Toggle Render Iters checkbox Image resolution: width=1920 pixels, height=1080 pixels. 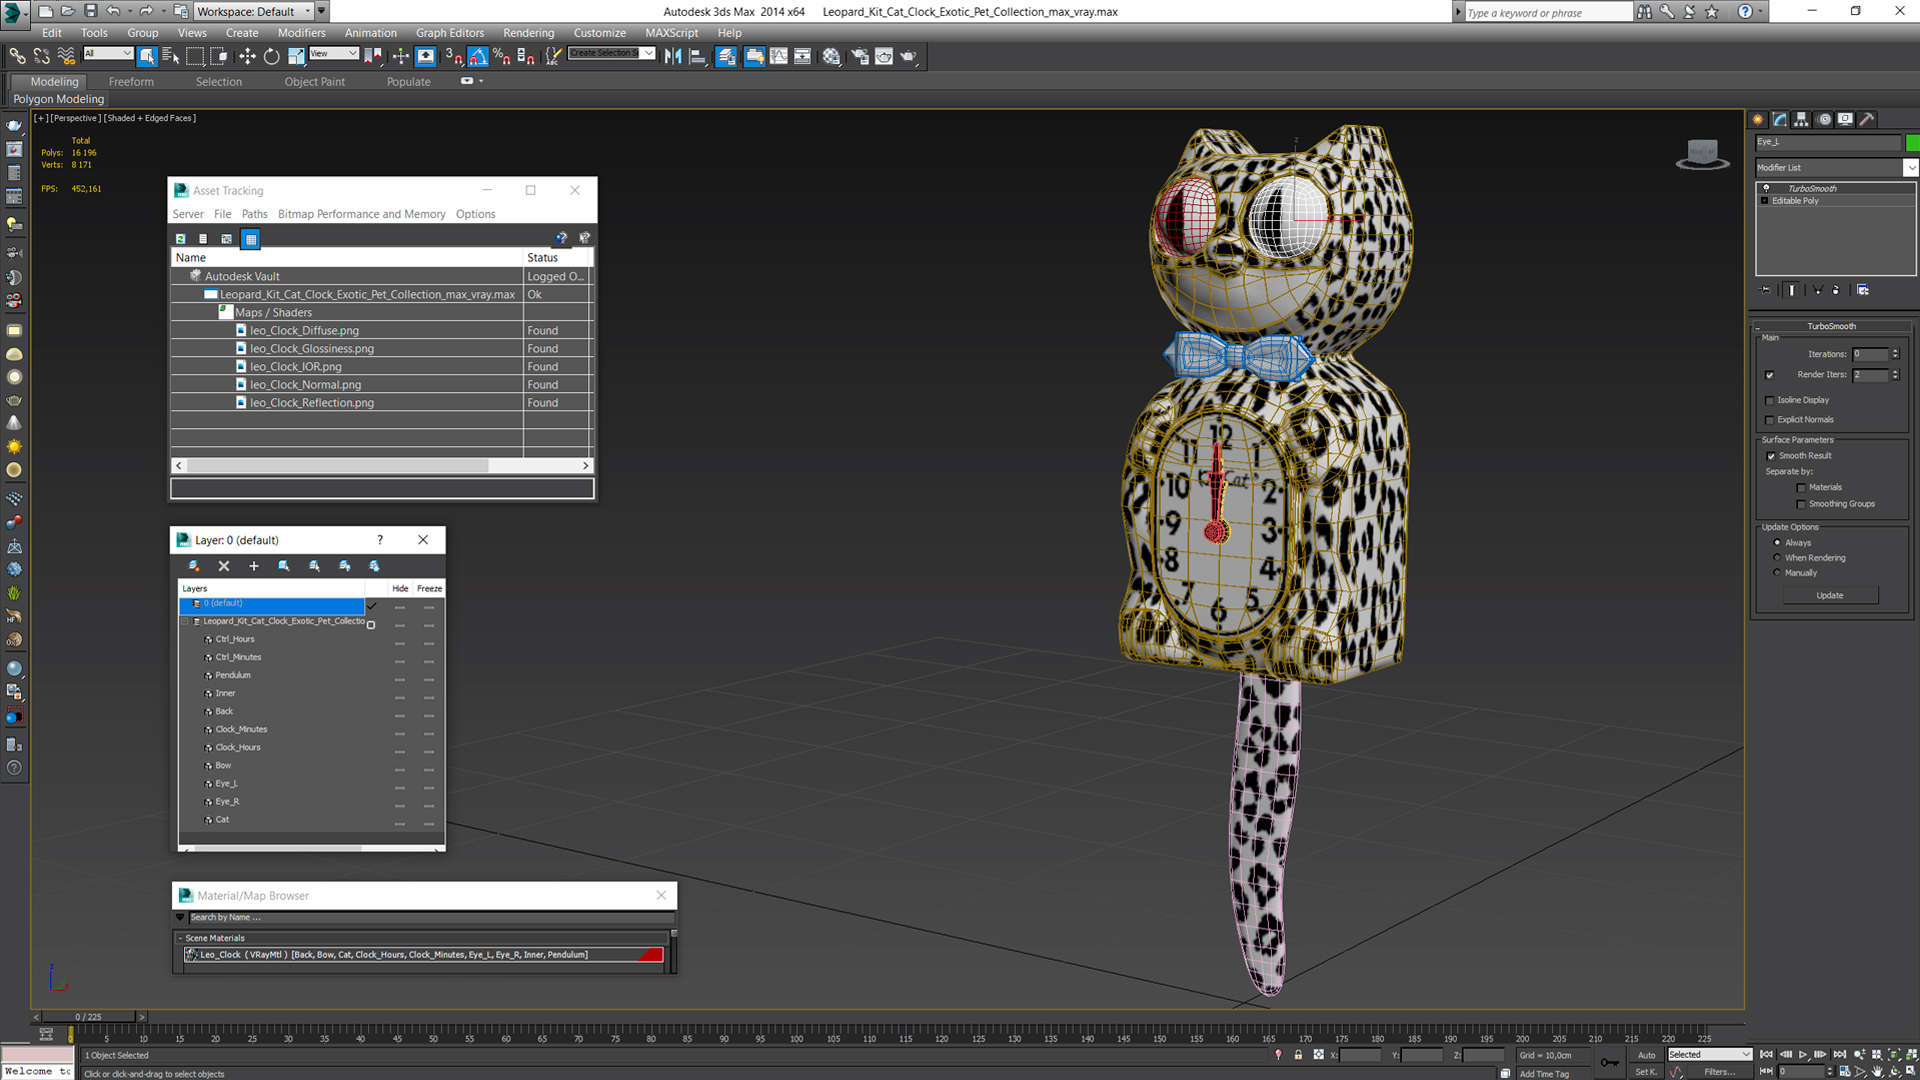1770,375
